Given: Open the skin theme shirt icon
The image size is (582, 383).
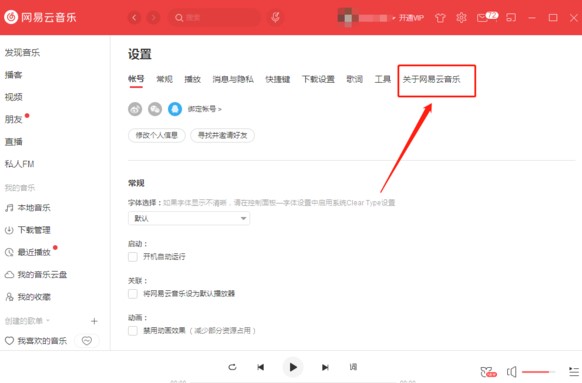Looking at the screenshot, I should [440, 18].
